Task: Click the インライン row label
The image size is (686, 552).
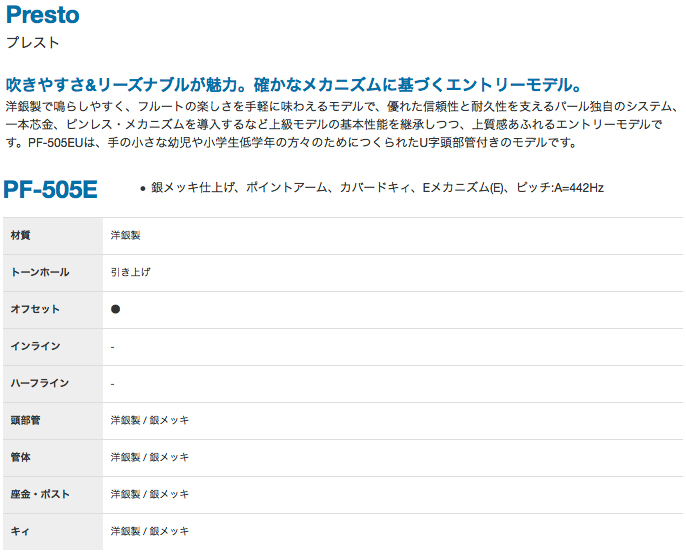Action: pyautogui.click(x=35, y=346)
